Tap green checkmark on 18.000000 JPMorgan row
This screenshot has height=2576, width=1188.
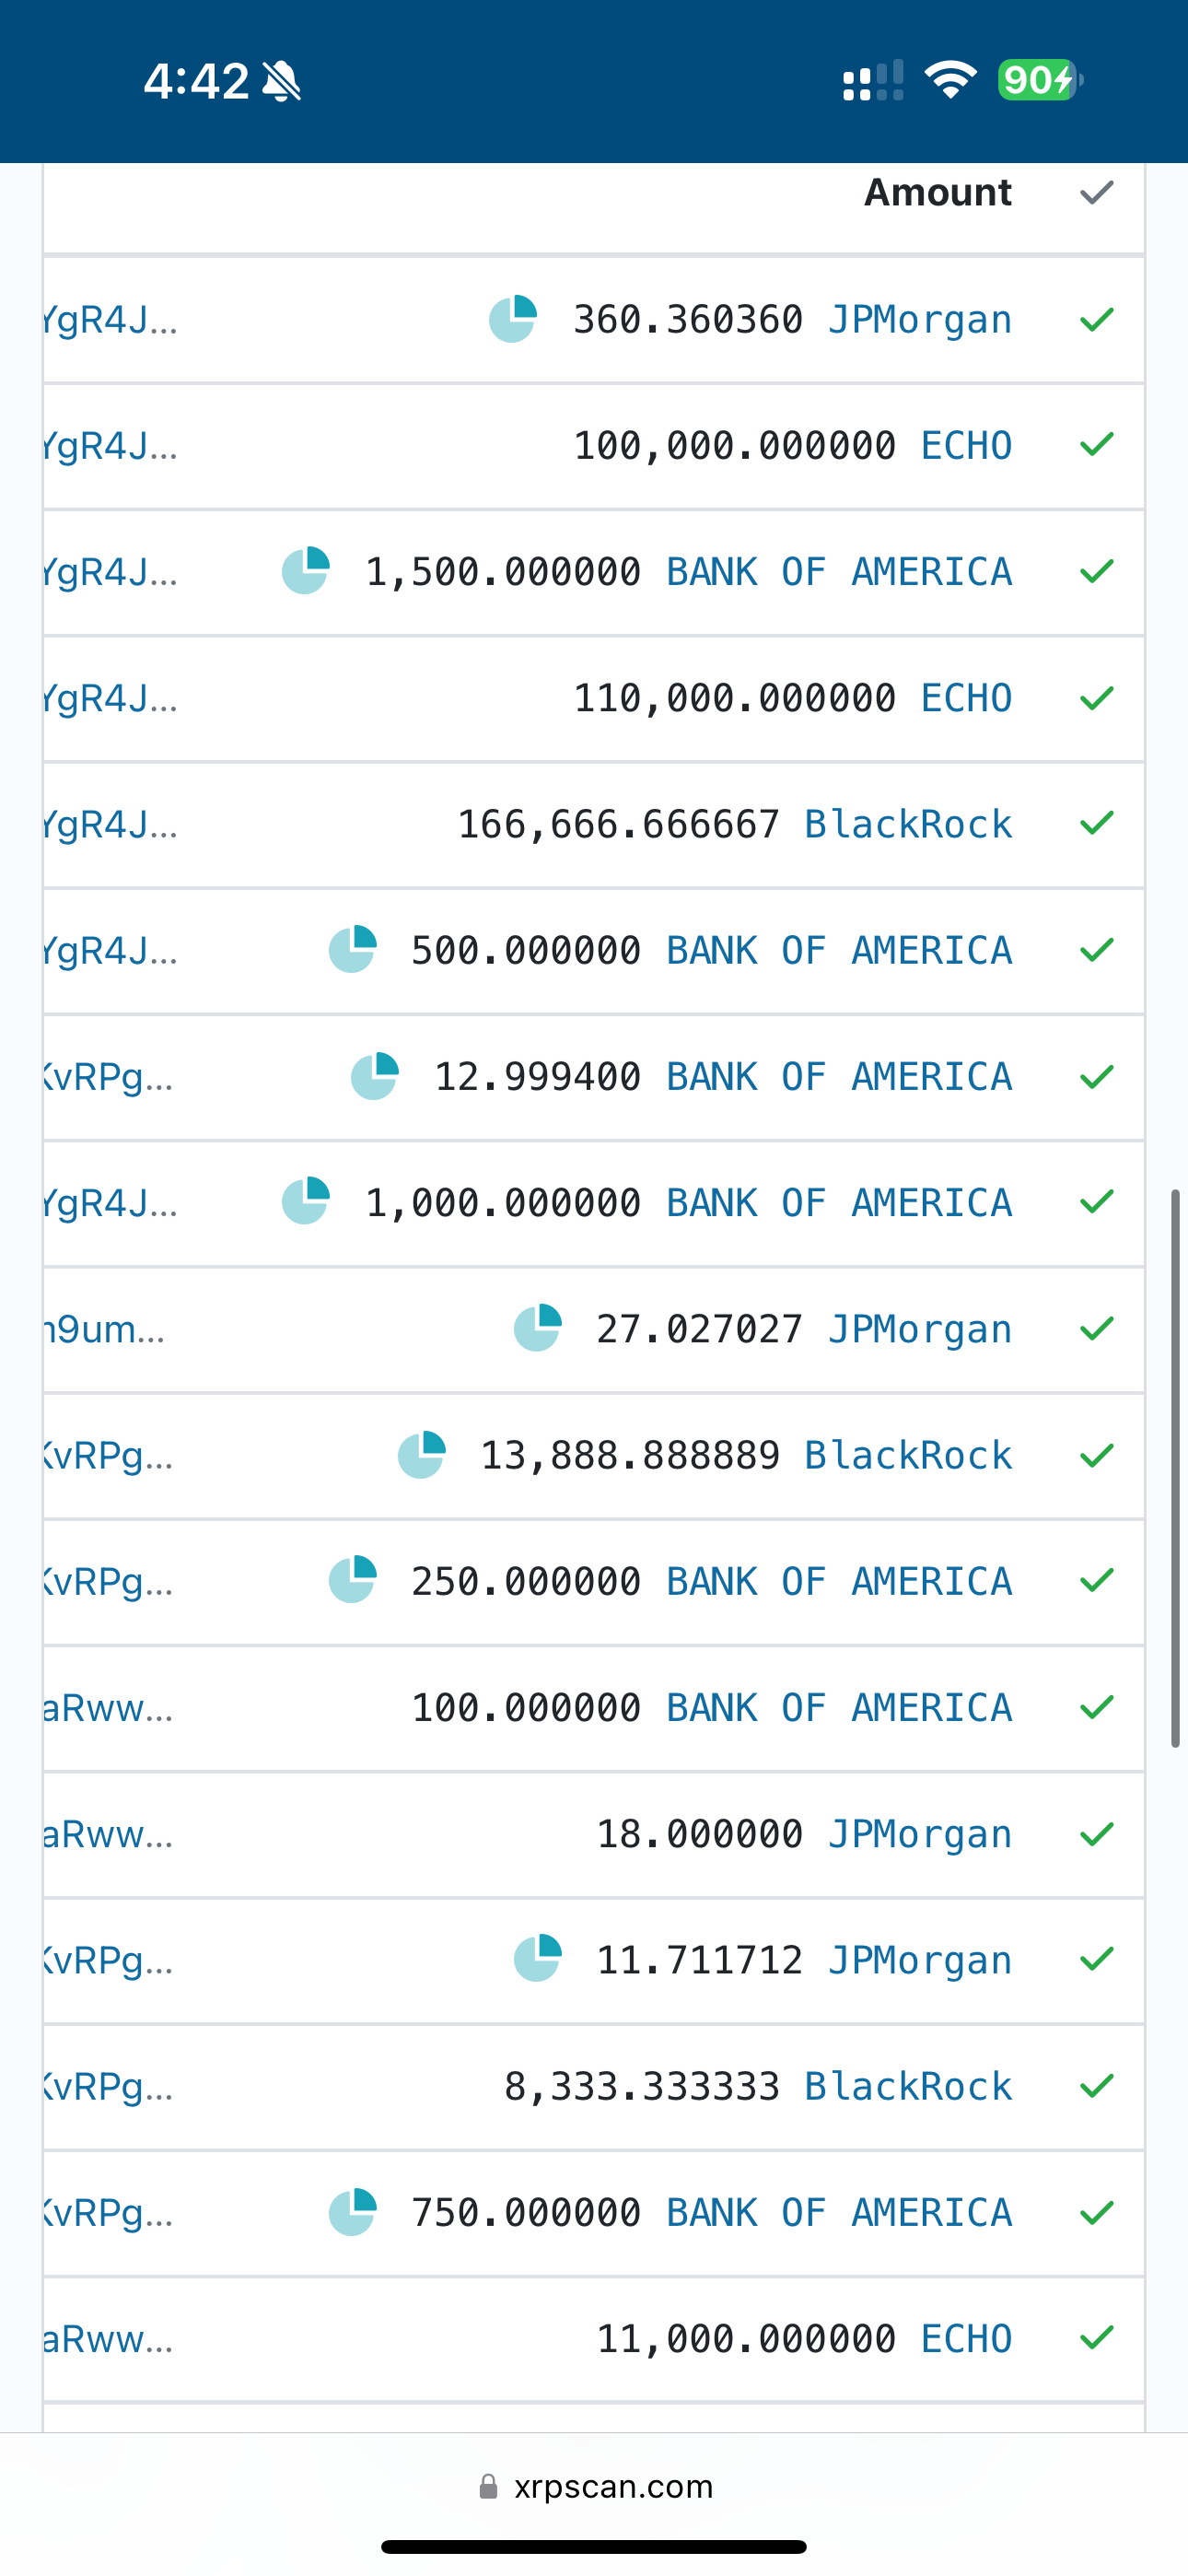click(1097, 1834)
